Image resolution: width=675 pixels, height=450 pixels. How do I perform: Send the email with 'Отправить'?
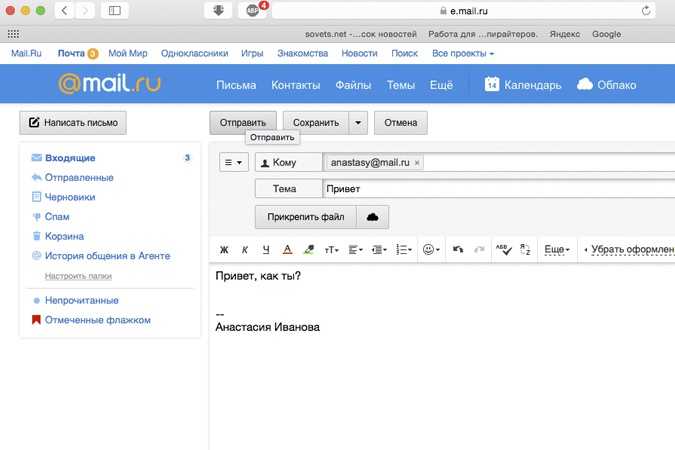(243, 123)
